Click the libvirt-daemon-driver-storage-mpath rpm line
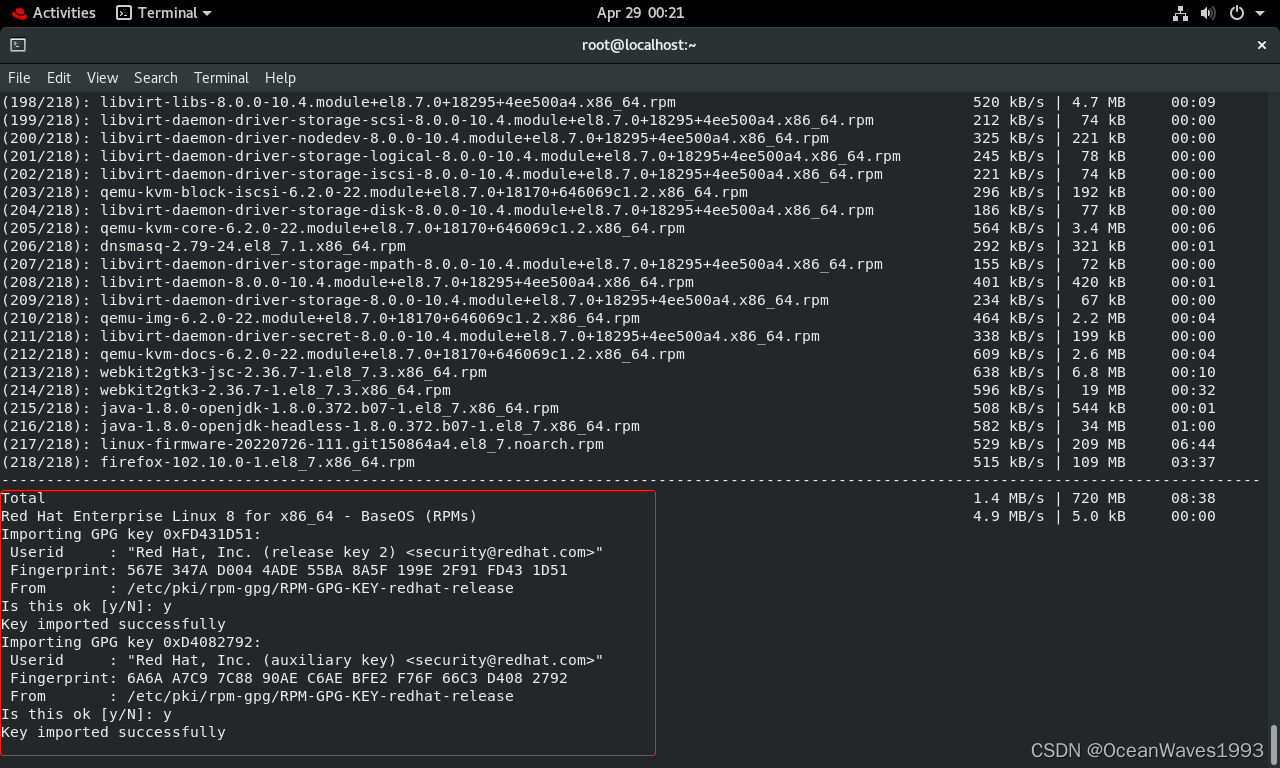Viewport: 1280px width, 768px height. pyautogui.click(x=608, y=264)
